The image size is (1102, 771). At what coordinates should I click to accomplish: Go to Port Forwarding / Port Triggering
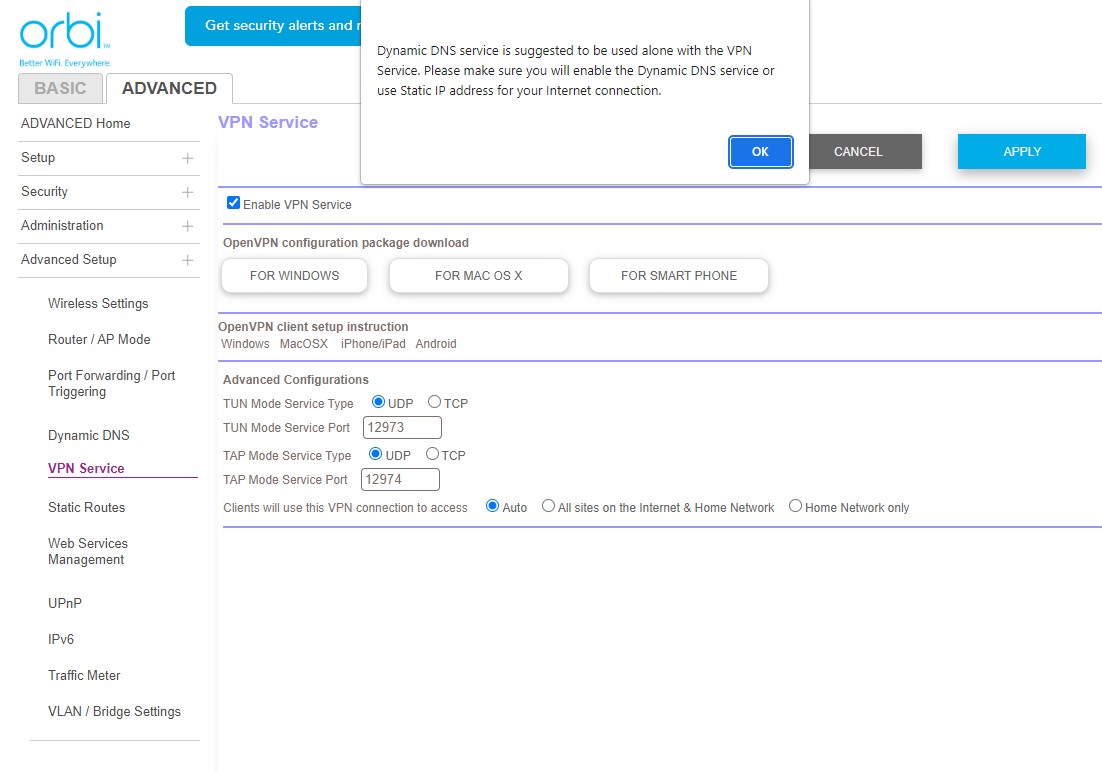pos(111,384)
